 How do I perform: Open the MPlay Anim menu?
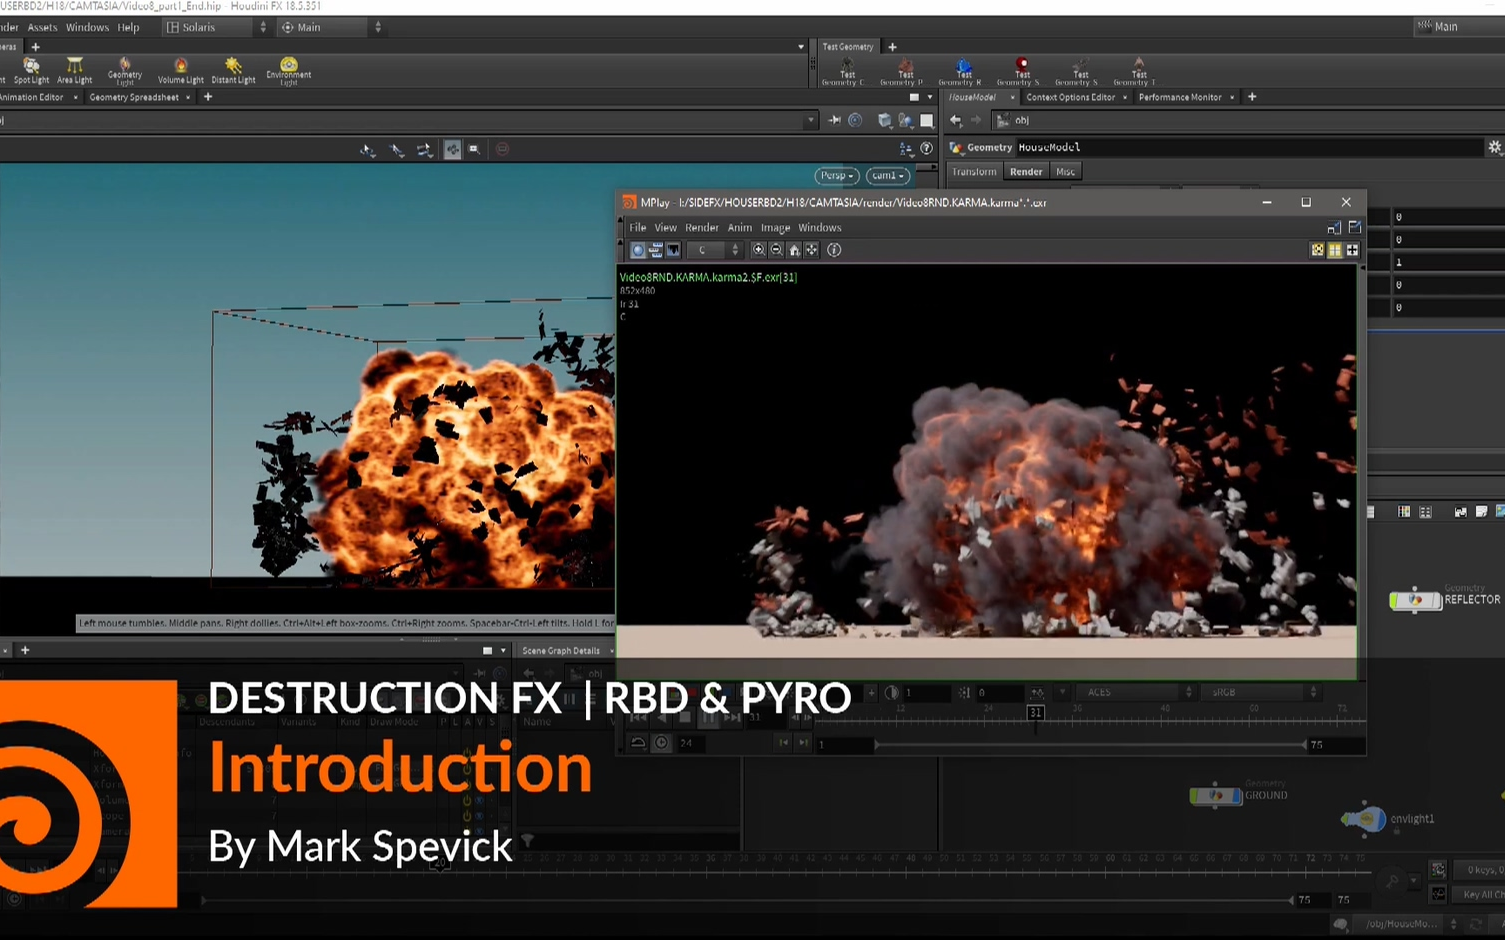[739, 227]
